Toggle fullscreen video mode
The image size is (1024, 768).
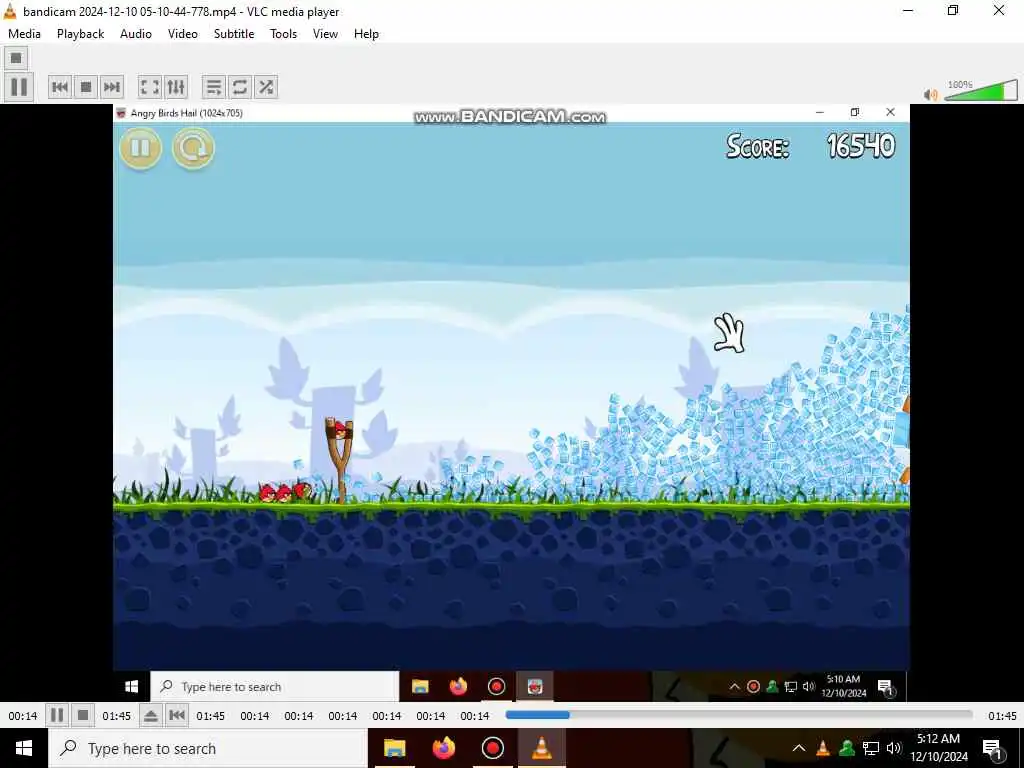click(x=150, y=87)
